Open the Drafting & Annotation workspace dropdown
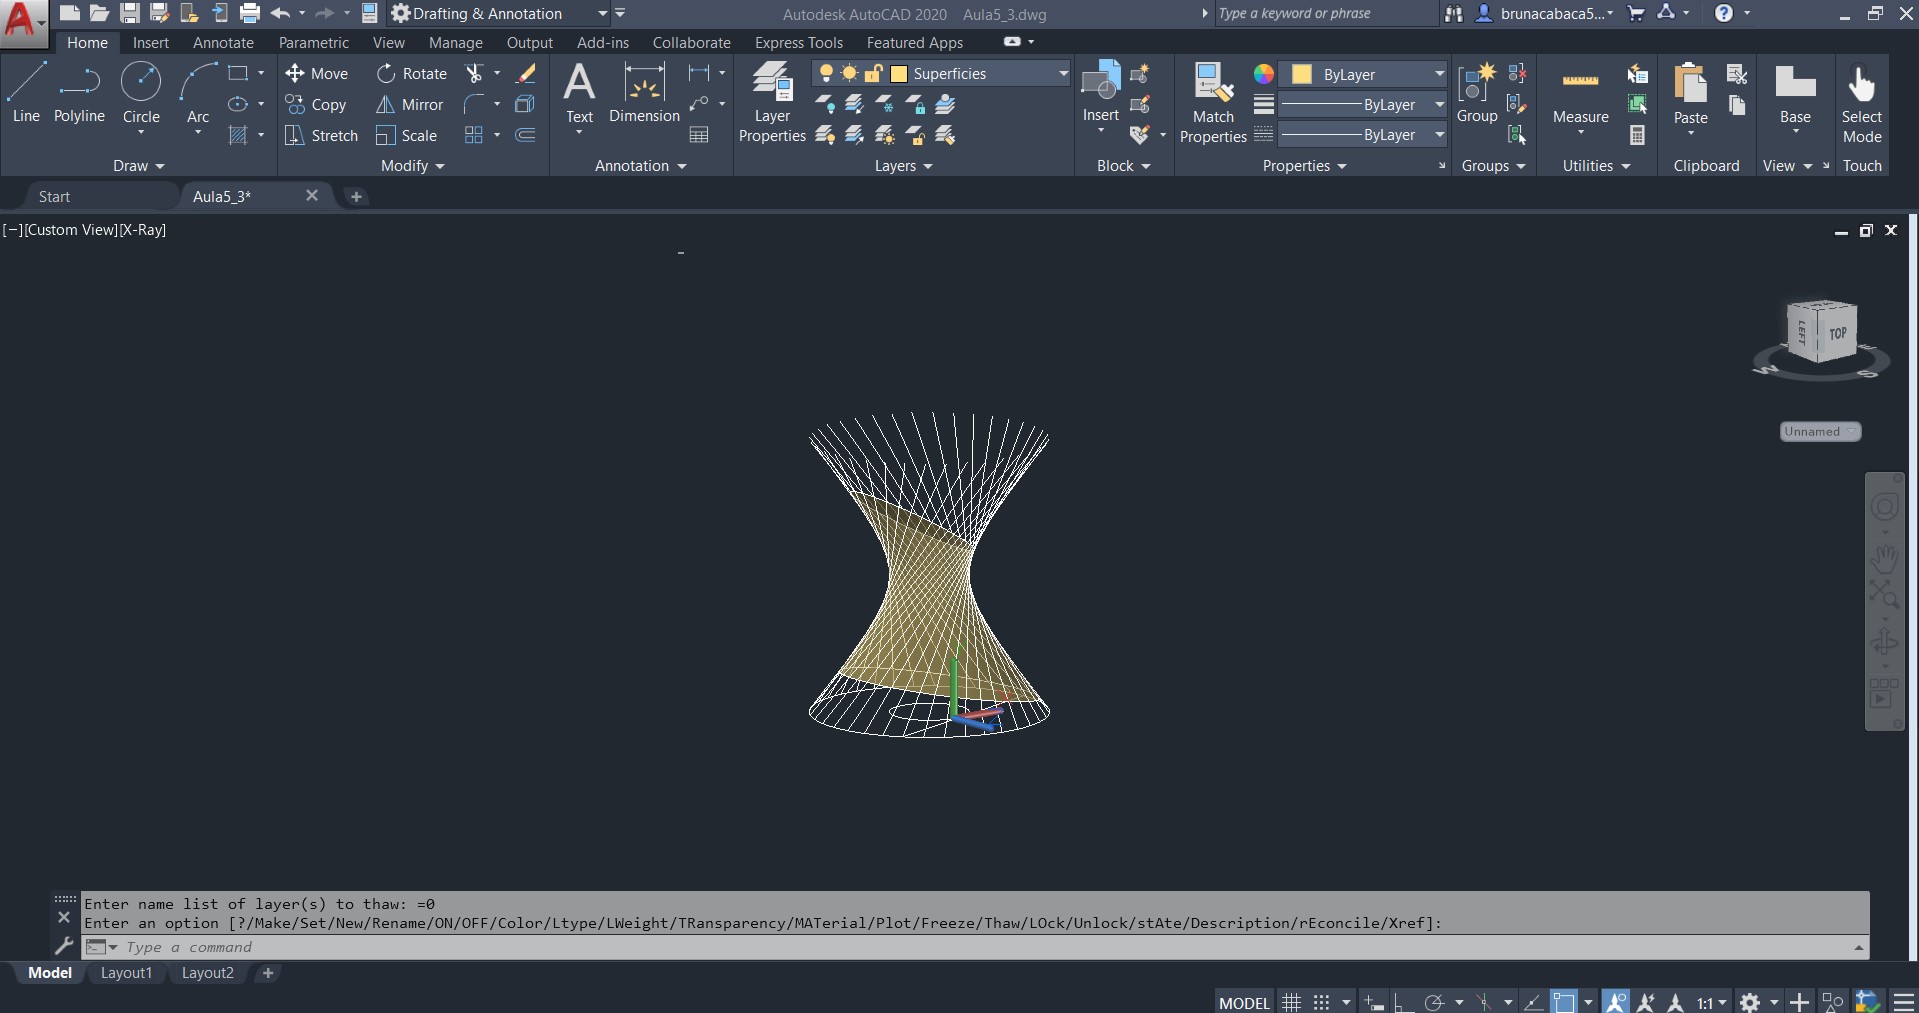 point(602,13)
